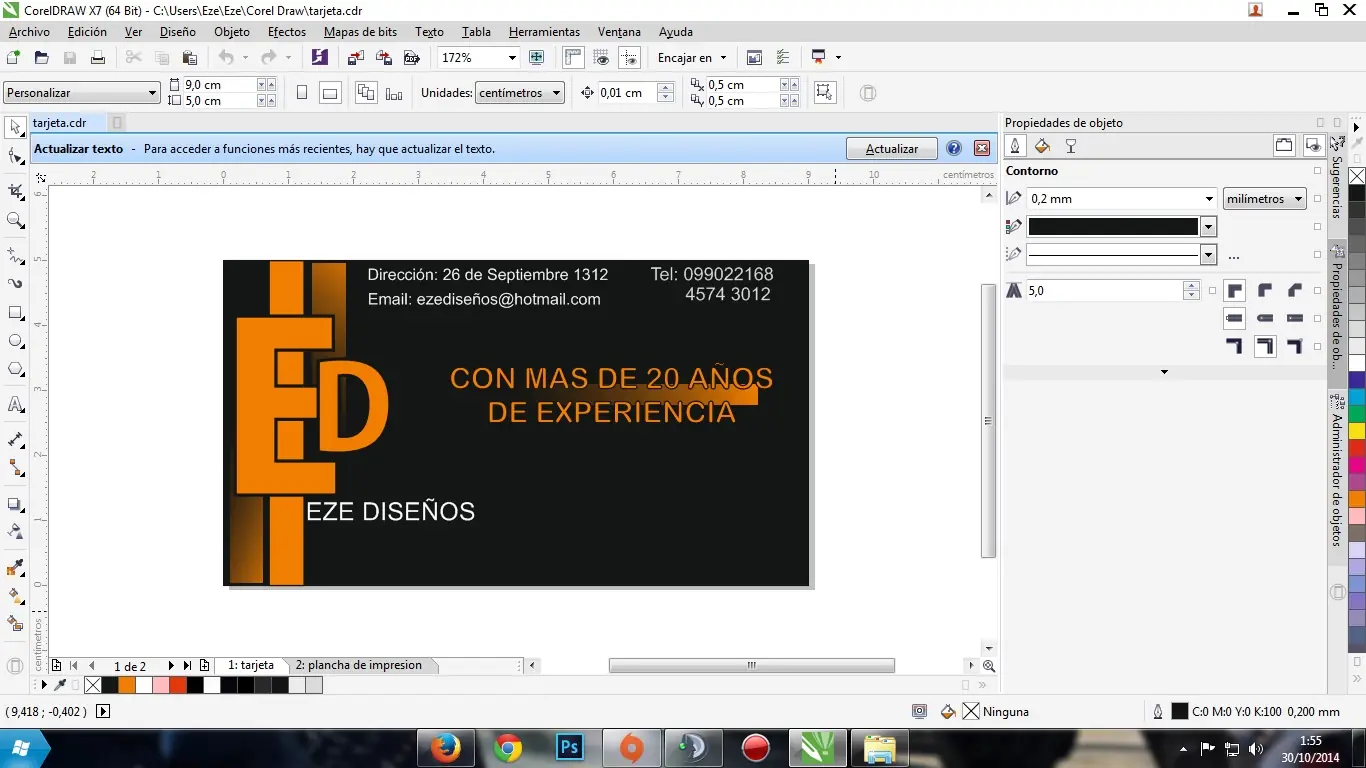1366x768 pixels.
Task: Select the Rectangle tool
Action: 15,313
